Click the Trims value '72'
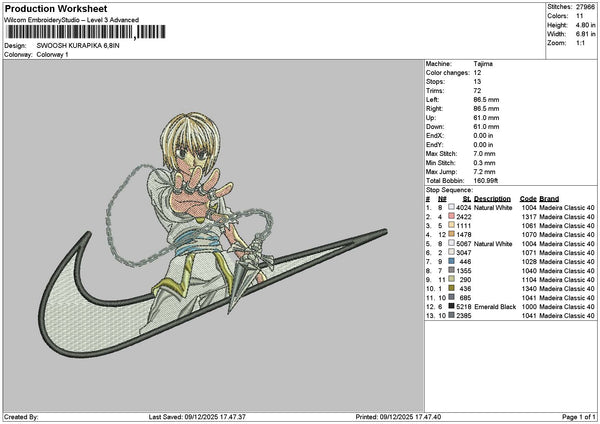The height and width of the screenshot is (424, 600). [477, 91]
